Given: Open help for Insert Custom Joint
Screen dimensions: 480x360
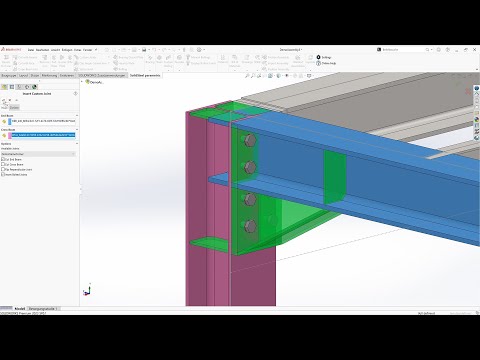Looking at the screenshot, I should (x=75, y=94).
